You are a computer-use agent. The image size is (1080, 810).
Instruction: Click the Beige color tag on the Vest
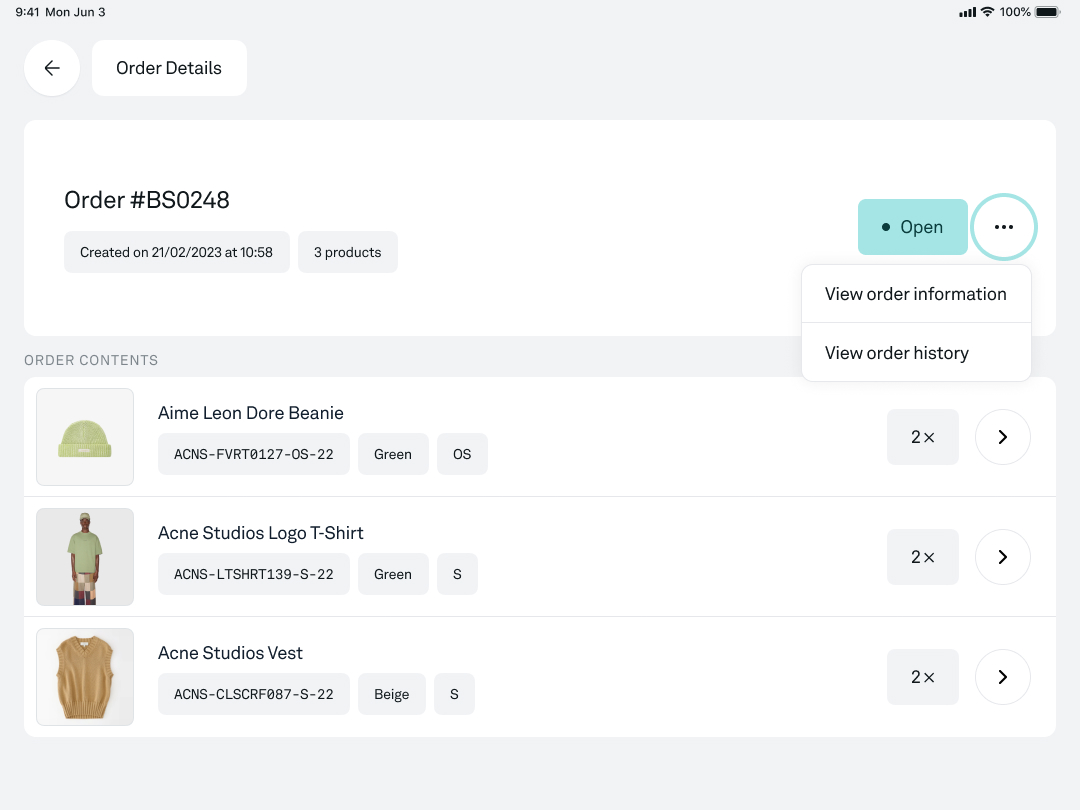392,694
